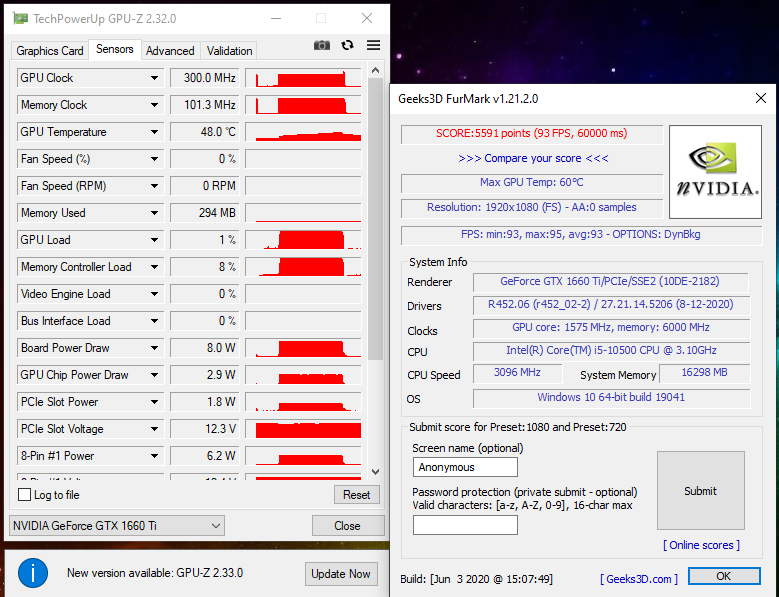Open the GPU Temperature sensor dropdown

[155, 132]
